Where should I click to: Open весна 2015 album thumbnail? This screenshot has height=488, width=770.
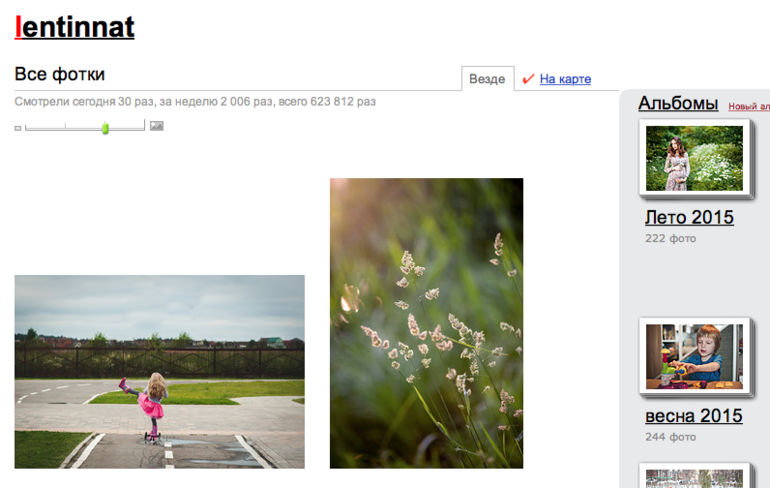pos(694,356)
